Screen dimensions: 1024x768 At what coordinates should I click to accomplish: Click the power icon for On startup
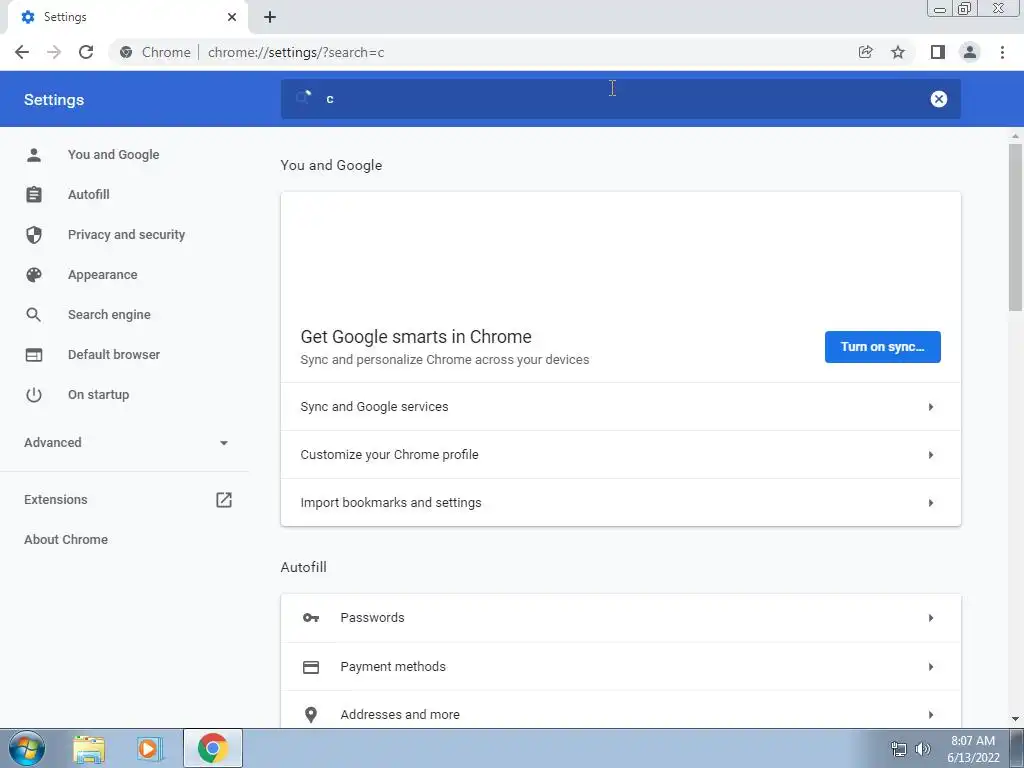(34, 395)
